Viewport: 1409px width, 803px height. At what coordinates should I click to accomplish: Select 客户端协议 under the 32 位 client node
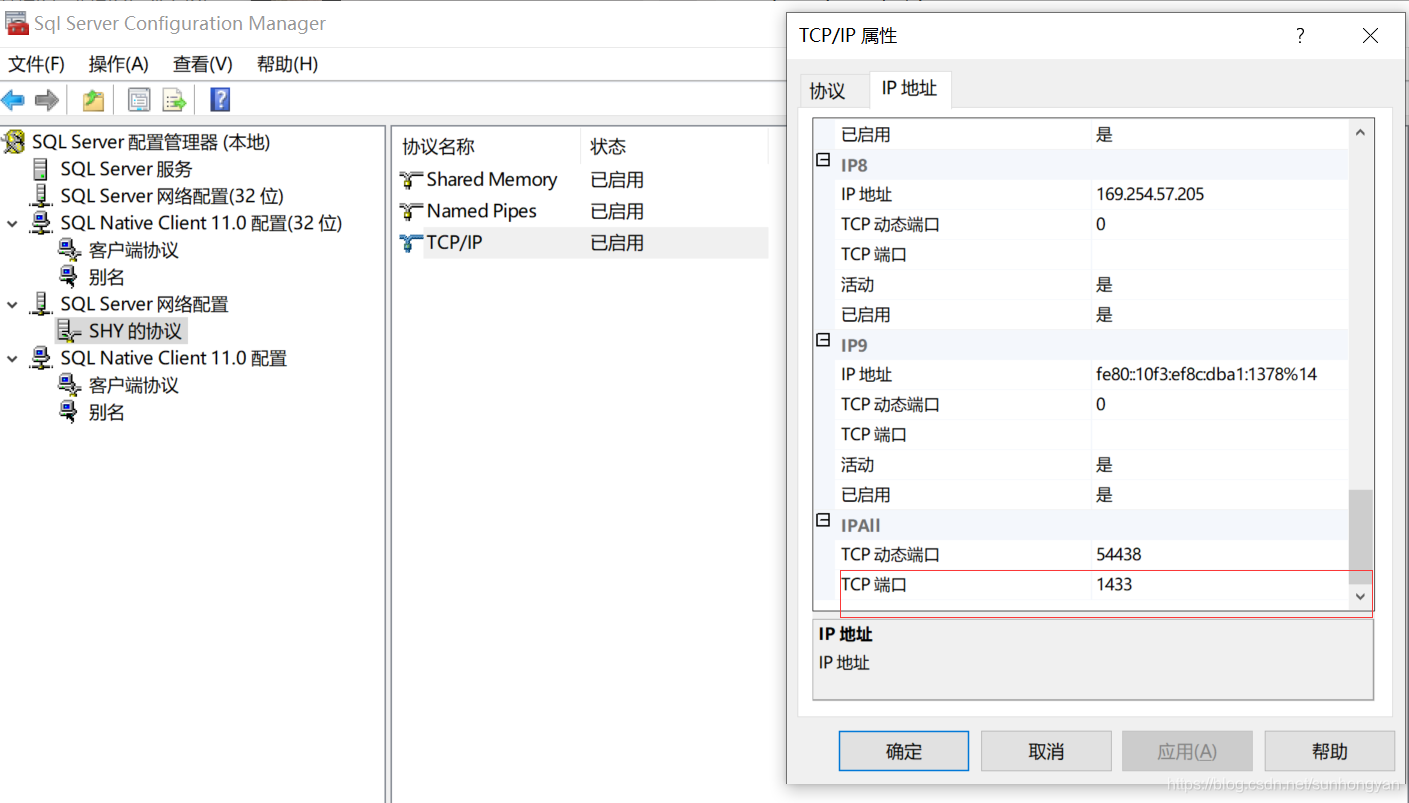click(134, 250)
